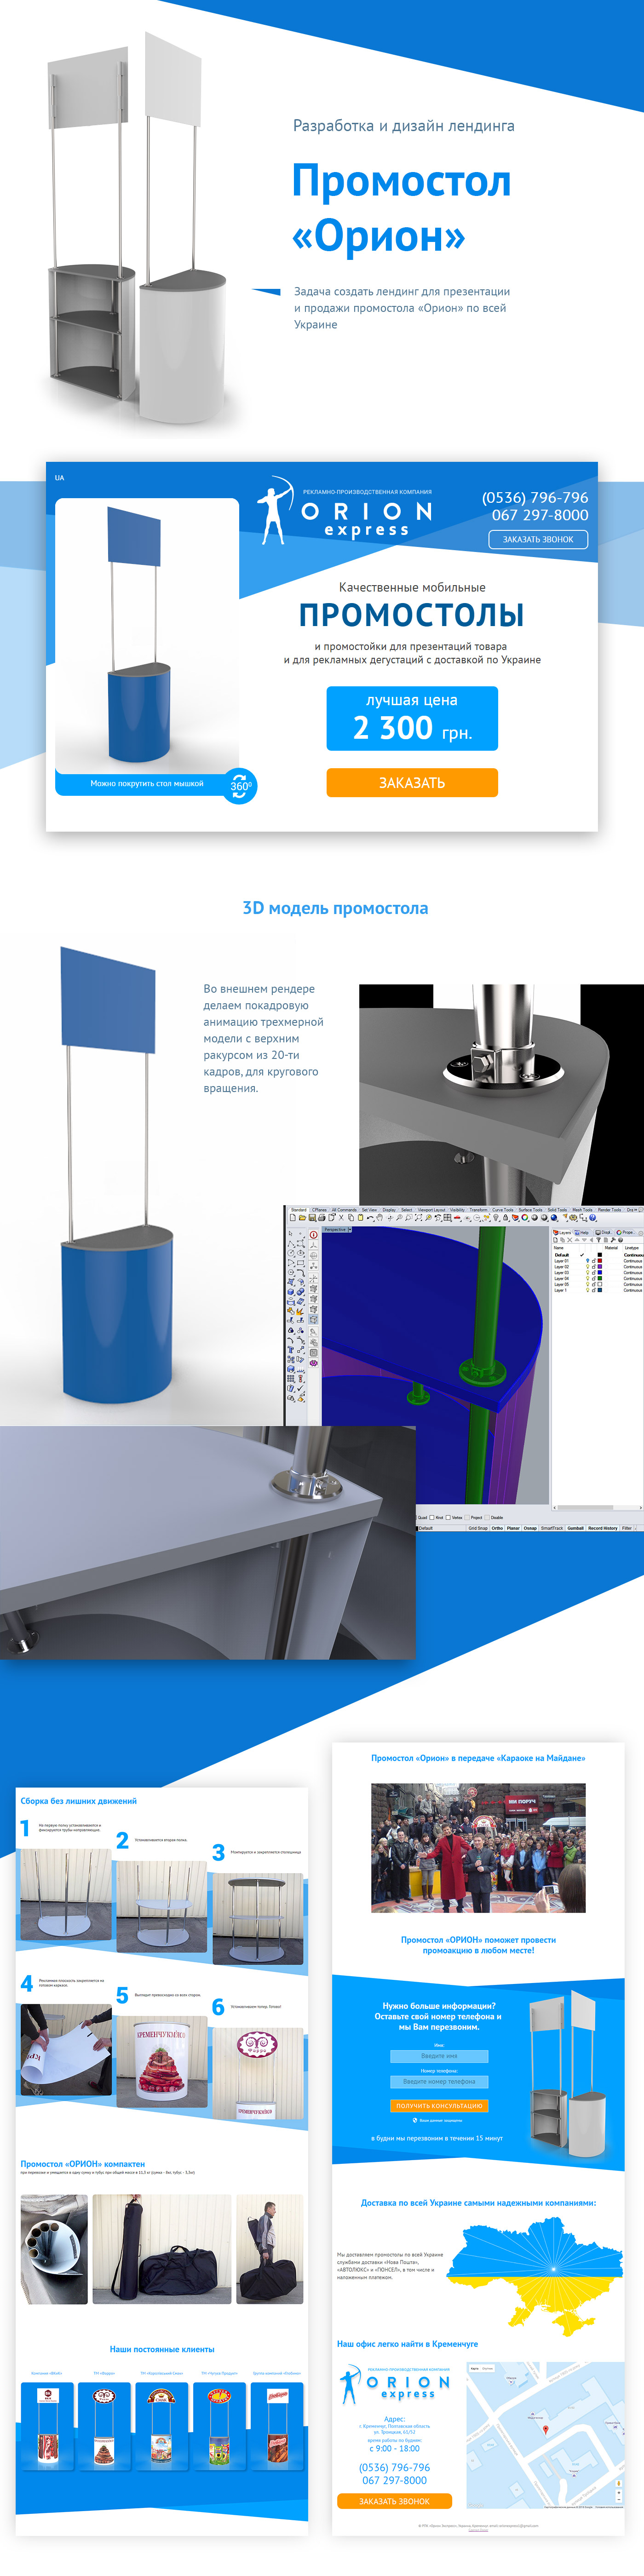Click the phone number (0536) 796-796 in the header
This screenshot has width=644, height=2576.
pyautogui.click(x=535, y=498)
